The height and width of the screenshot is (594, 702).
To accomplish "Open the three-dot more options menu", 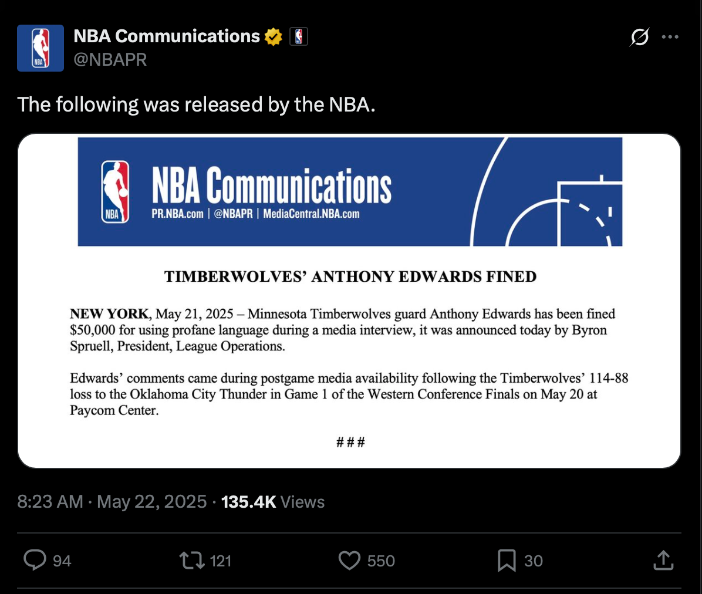I will tap(671, 37).
